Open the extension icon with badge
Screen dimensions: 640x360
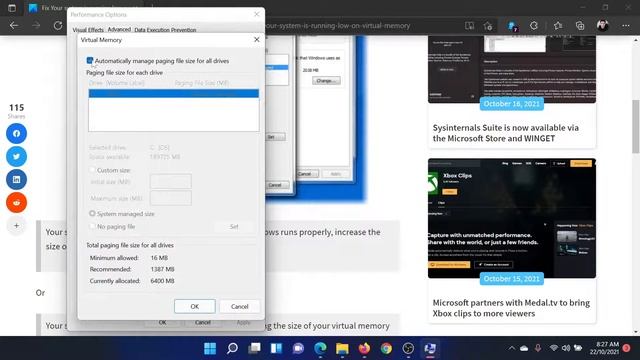(x=512, y=26)
